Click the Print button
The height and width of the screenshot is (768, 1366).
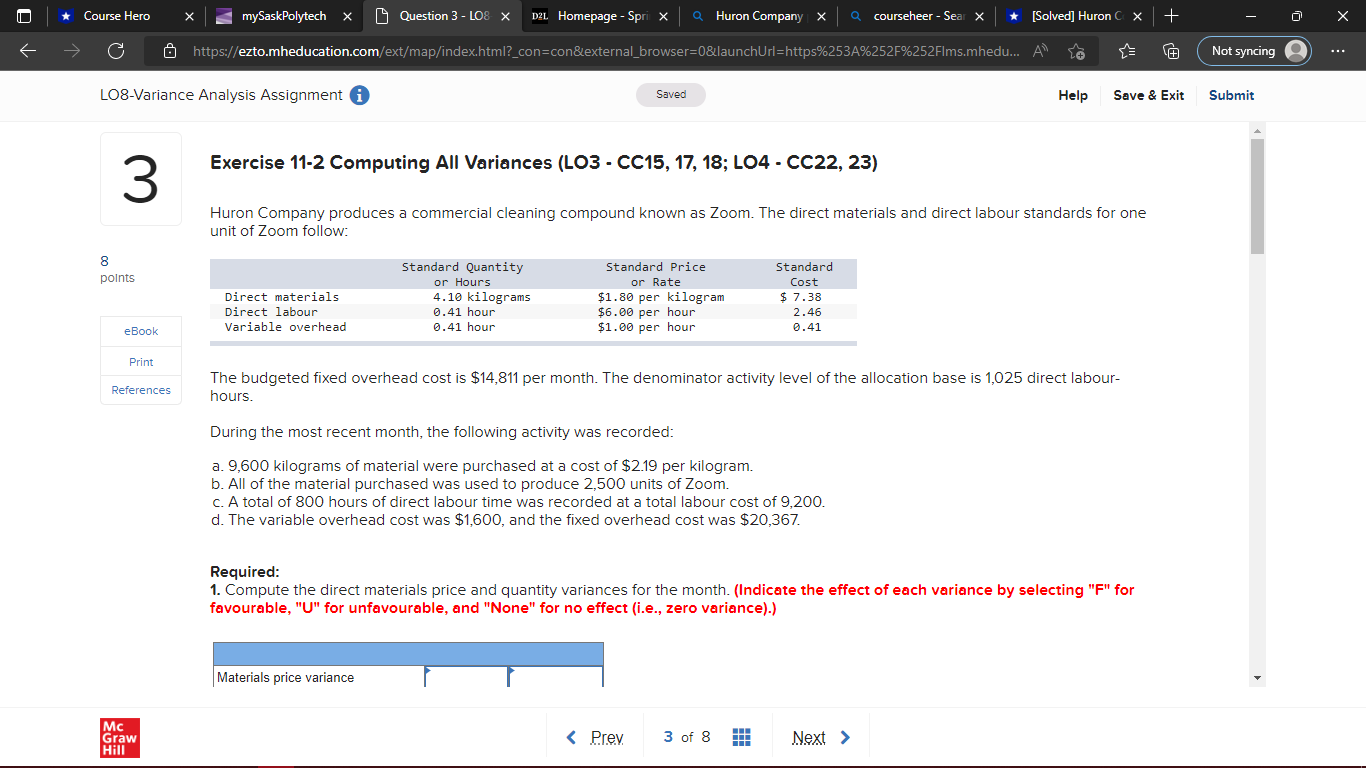point(141,361)
